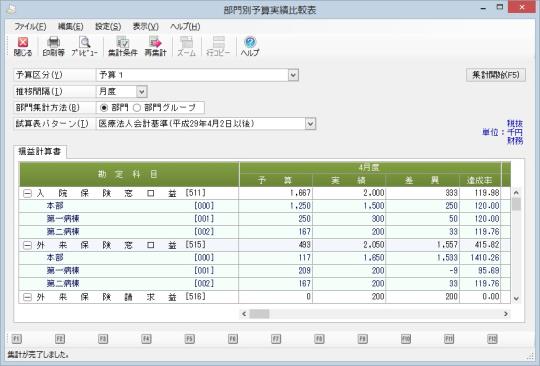Click the 1,667 budget cell
The image size is (540, 366).
click(x=276, y=193)
